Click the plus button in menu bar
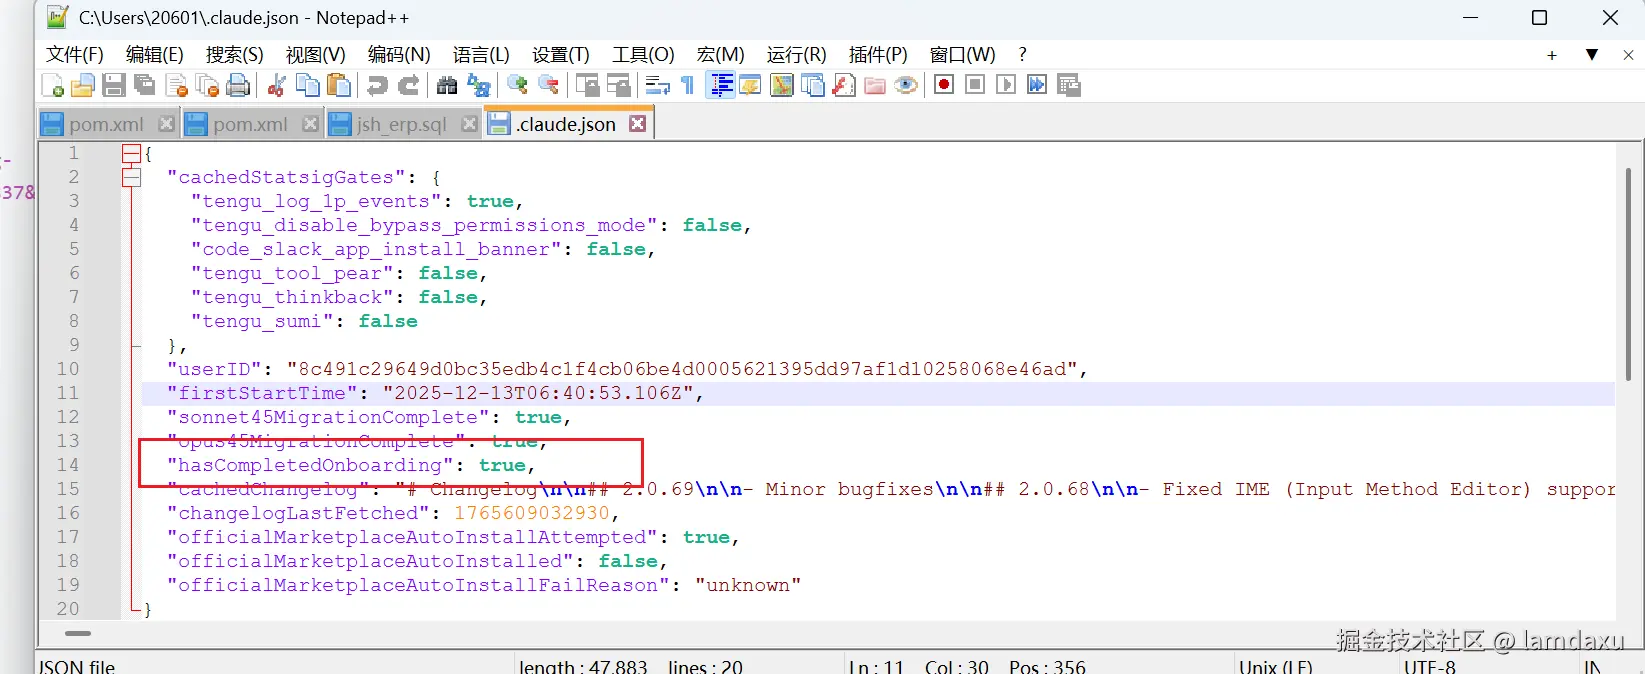The image size is (1645, 674). (x=1552, y=55)
